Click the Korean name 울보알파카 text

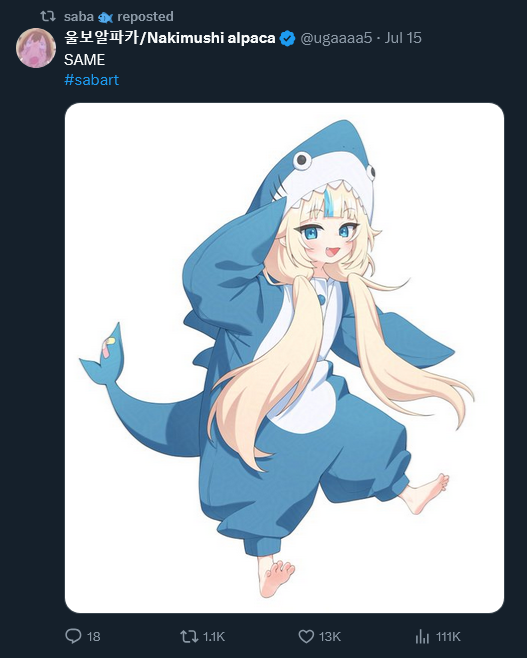point(101,38)
